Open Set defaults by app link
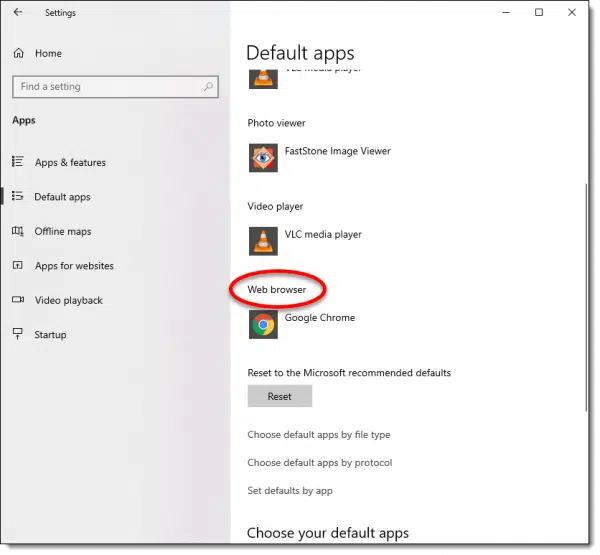Image resolution: width=600 pixels, height=555 pixels. [x=290, y=491]
